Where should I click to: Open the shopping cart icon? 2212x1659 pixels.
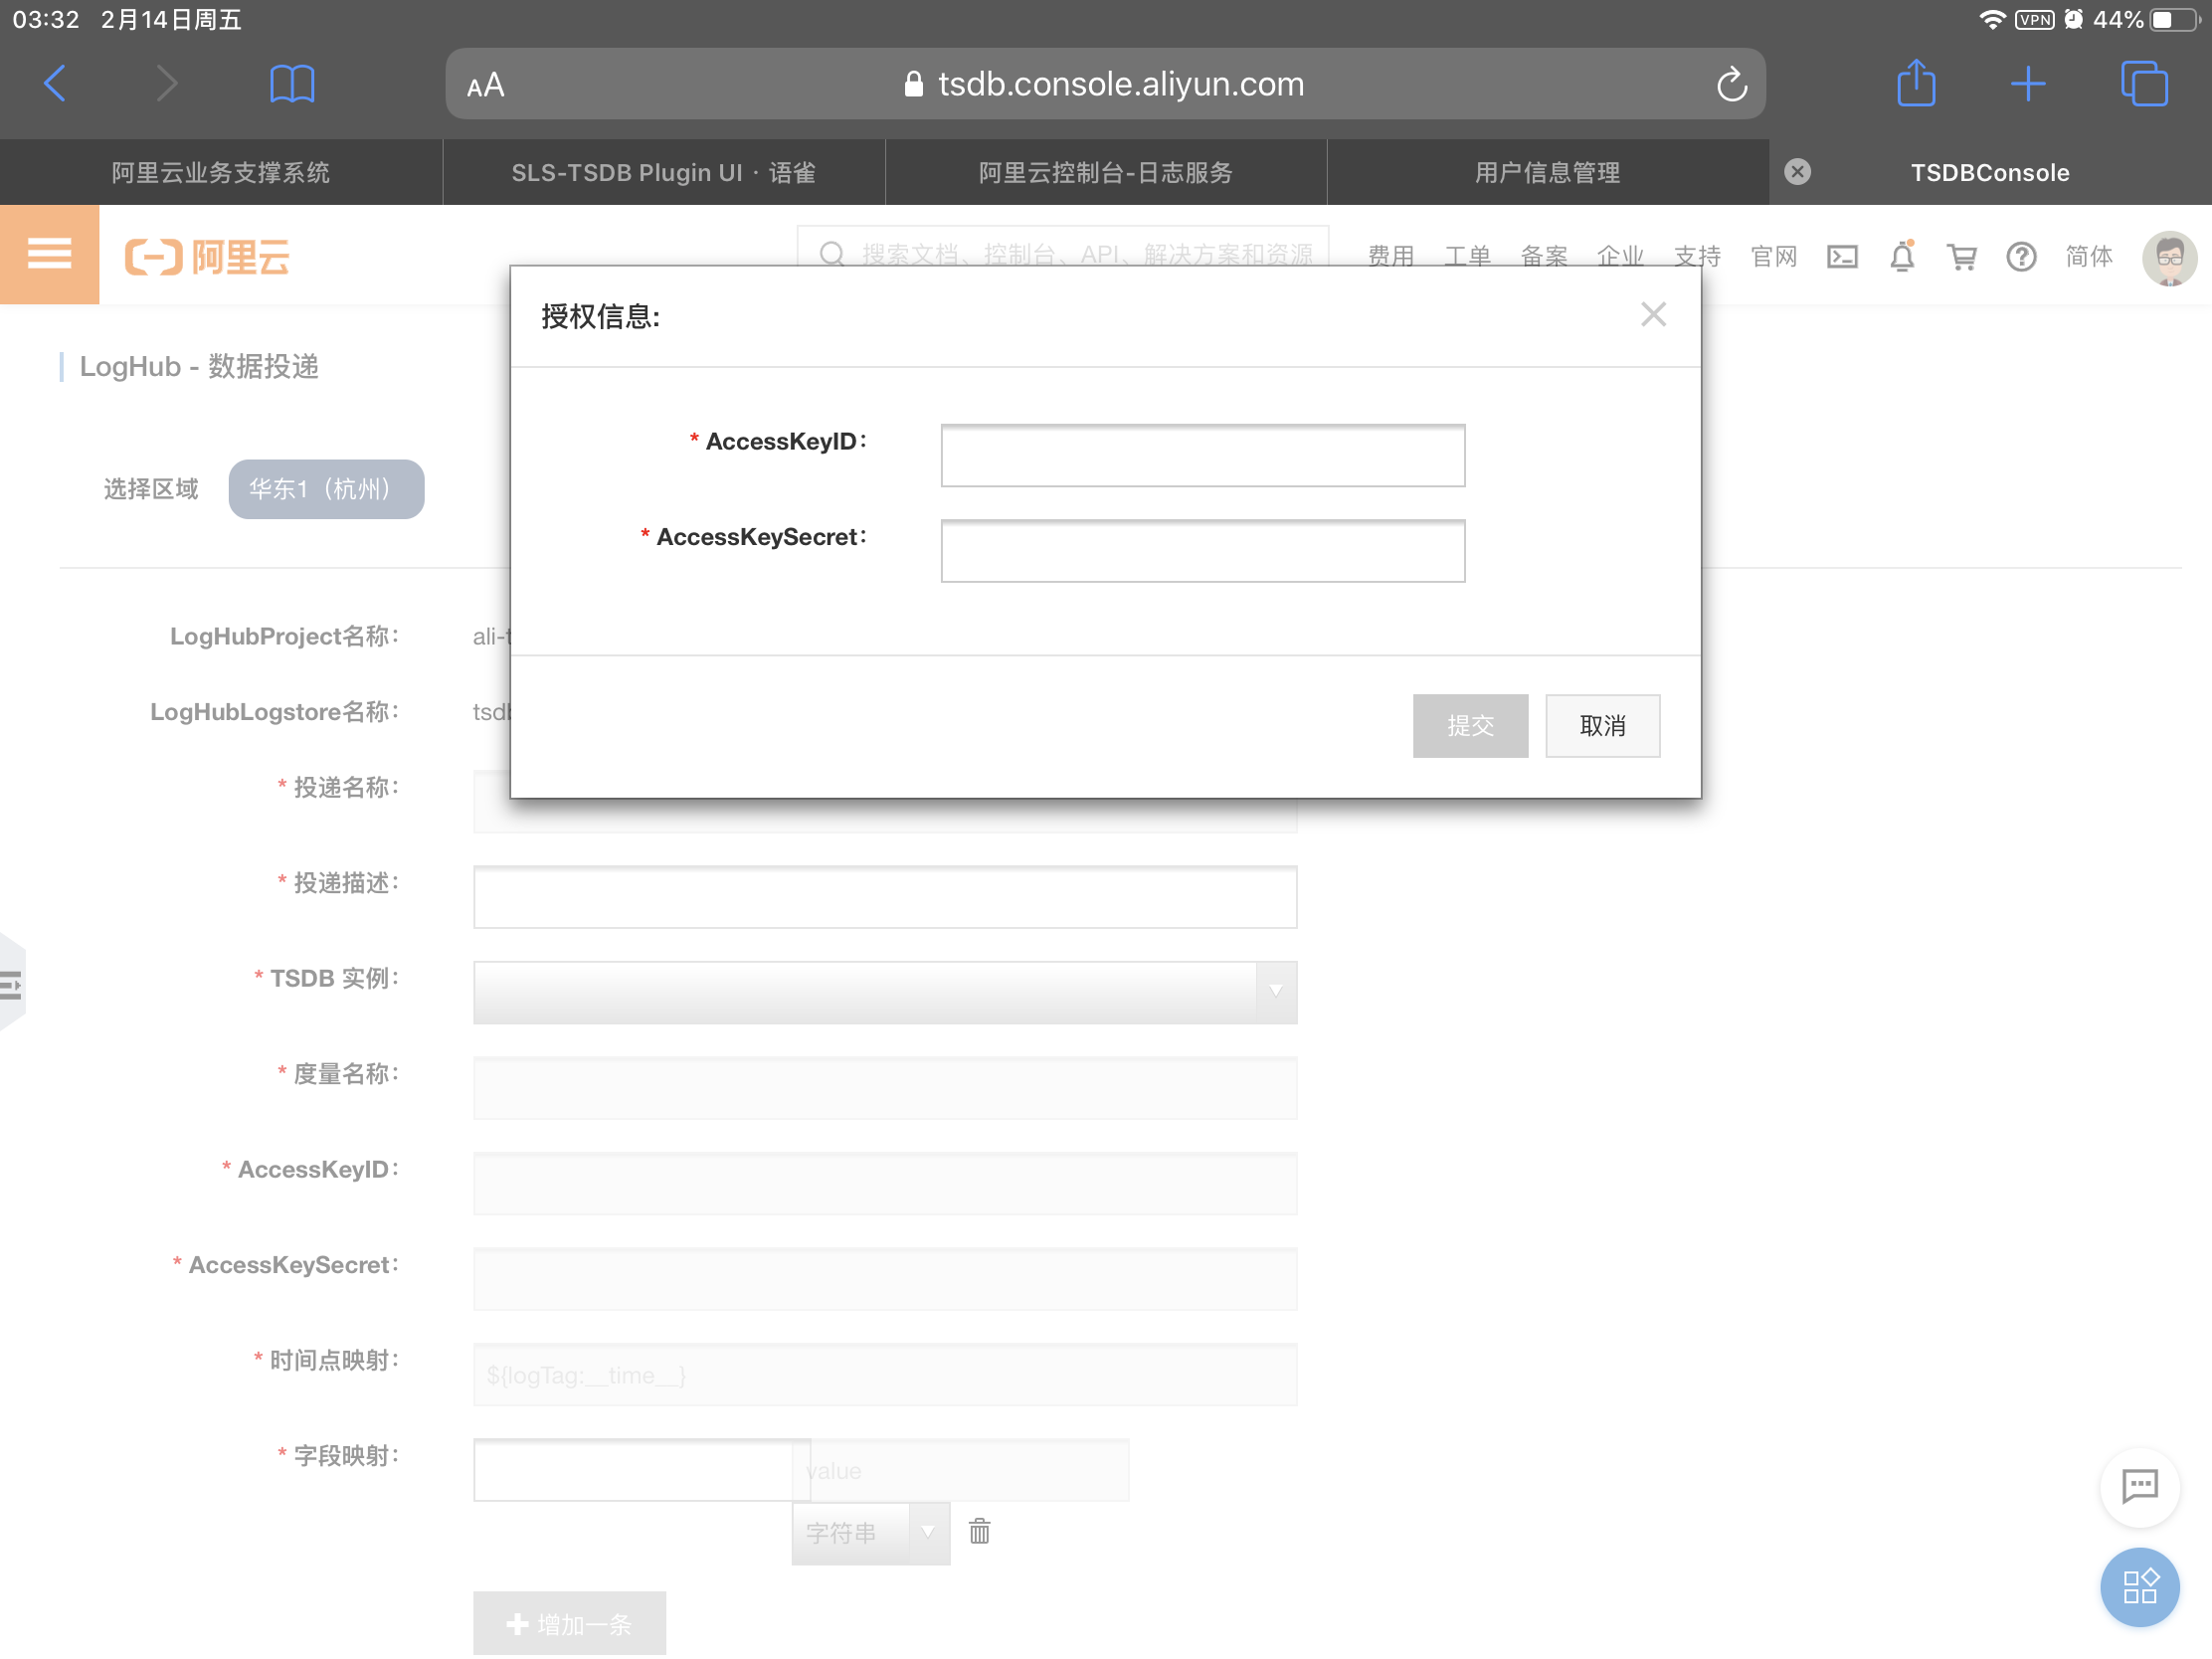click(1961, 257)
